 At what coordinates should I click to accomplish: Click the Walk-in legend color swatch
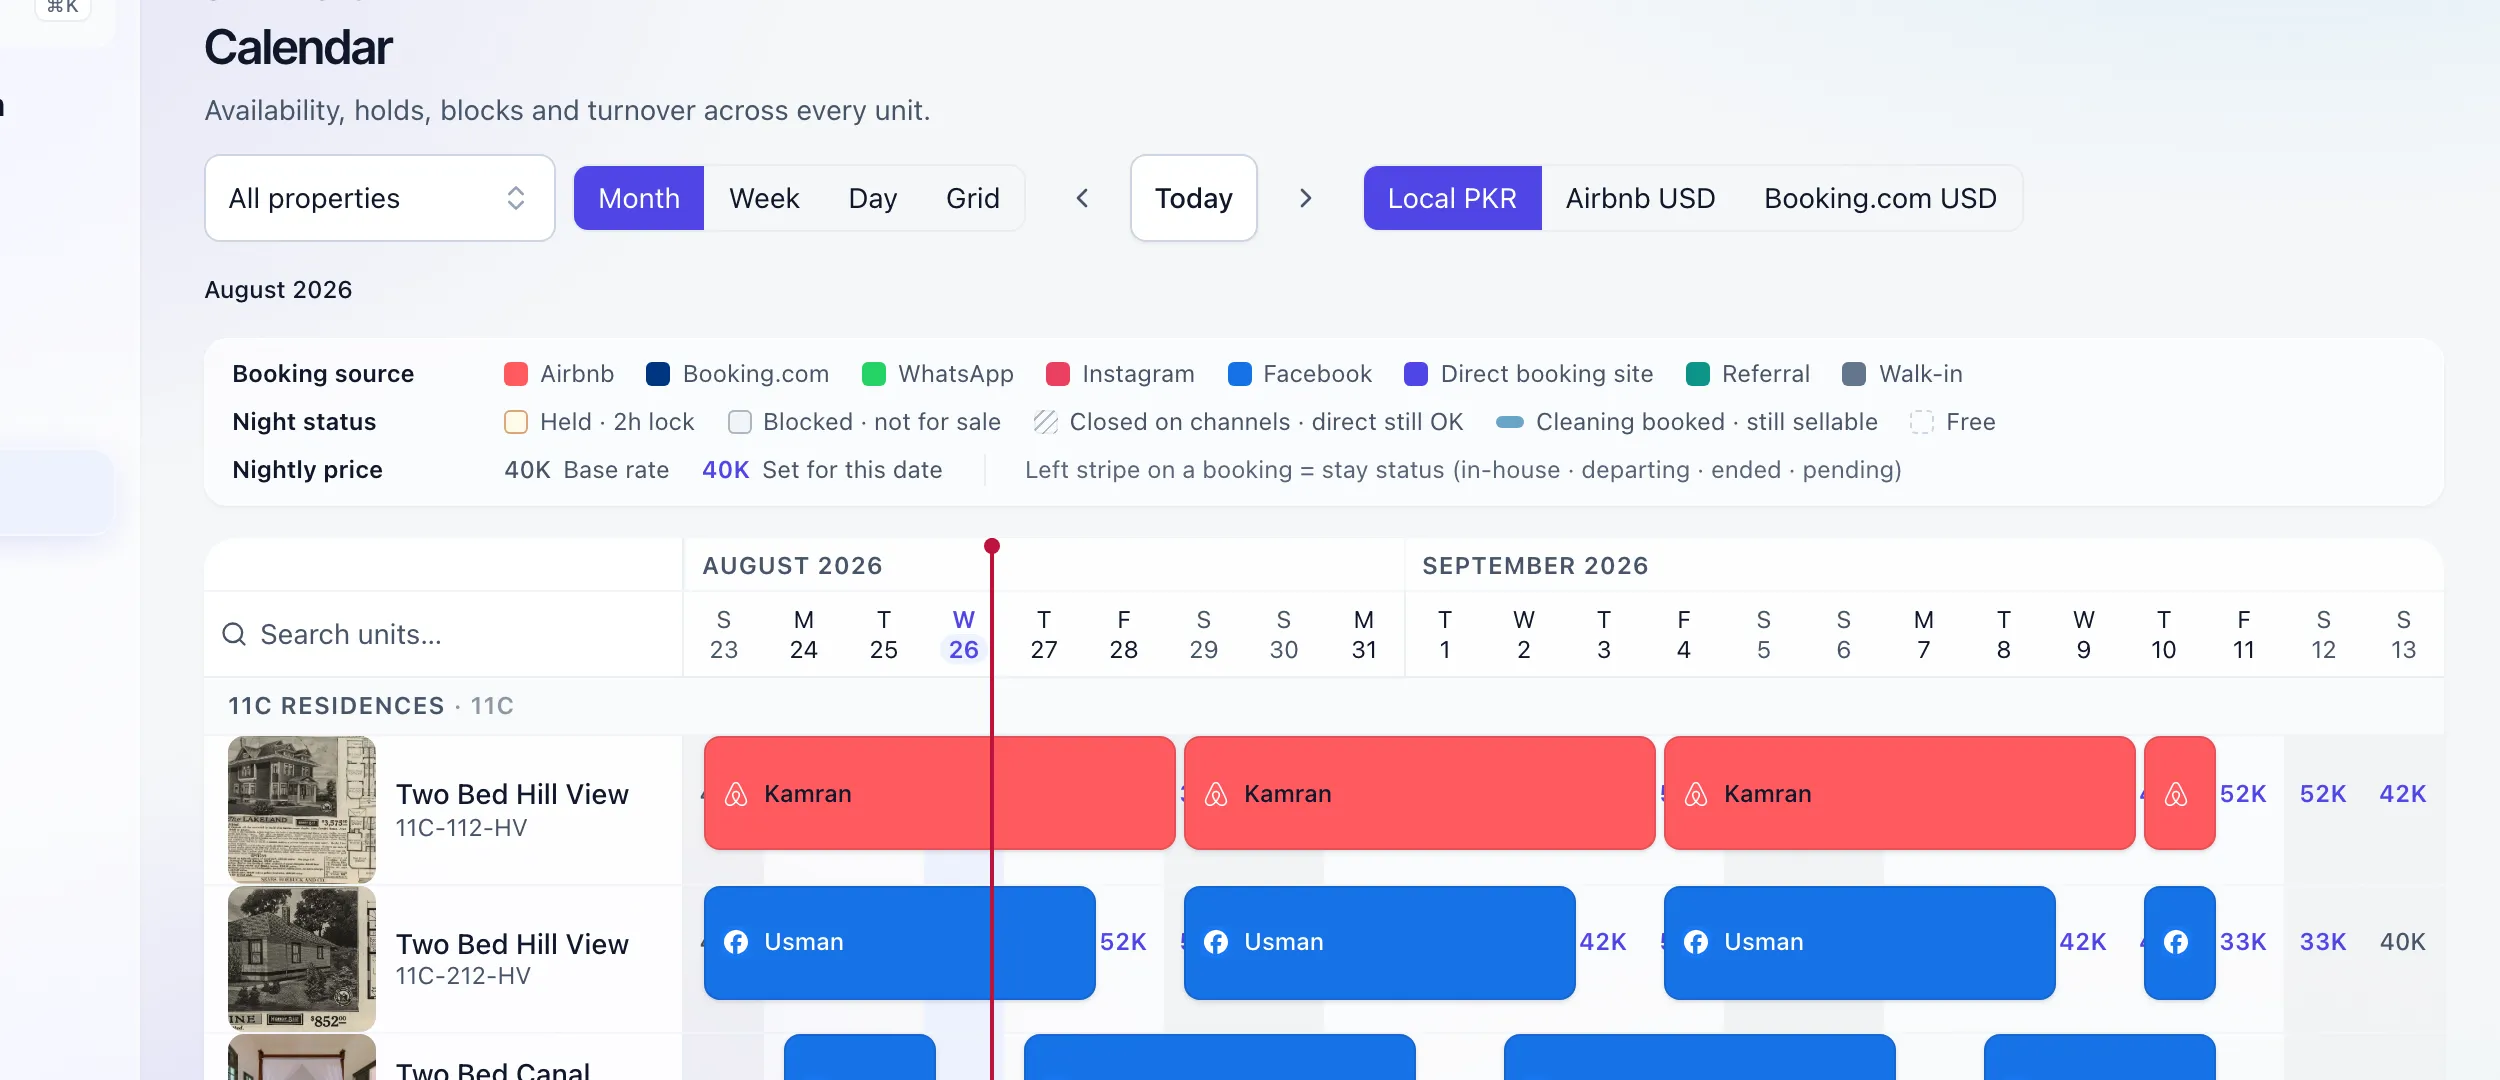(x=1854, y=374)
